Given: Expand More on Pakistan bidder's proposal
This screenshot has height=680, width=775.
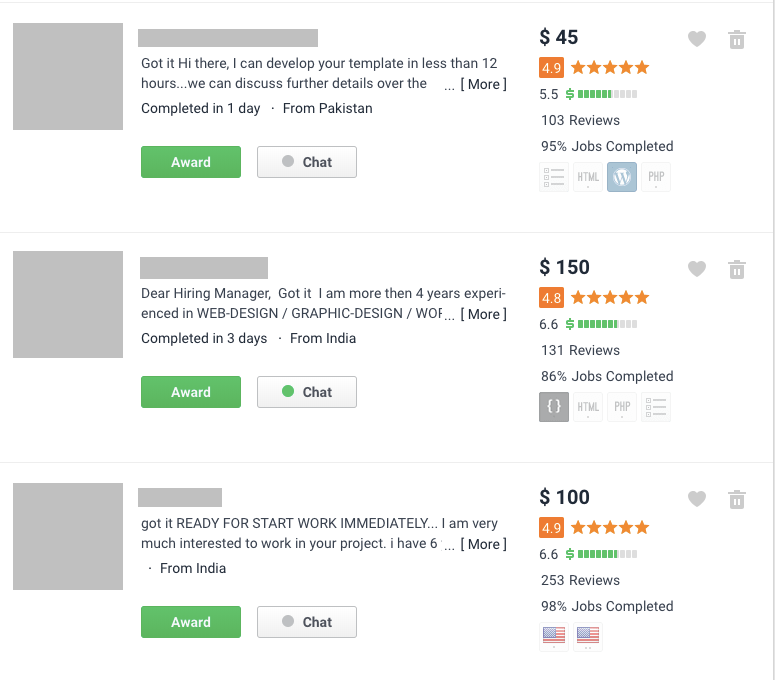Looking at the screenshot, I should pyautogui.click(x=483, y=84).
